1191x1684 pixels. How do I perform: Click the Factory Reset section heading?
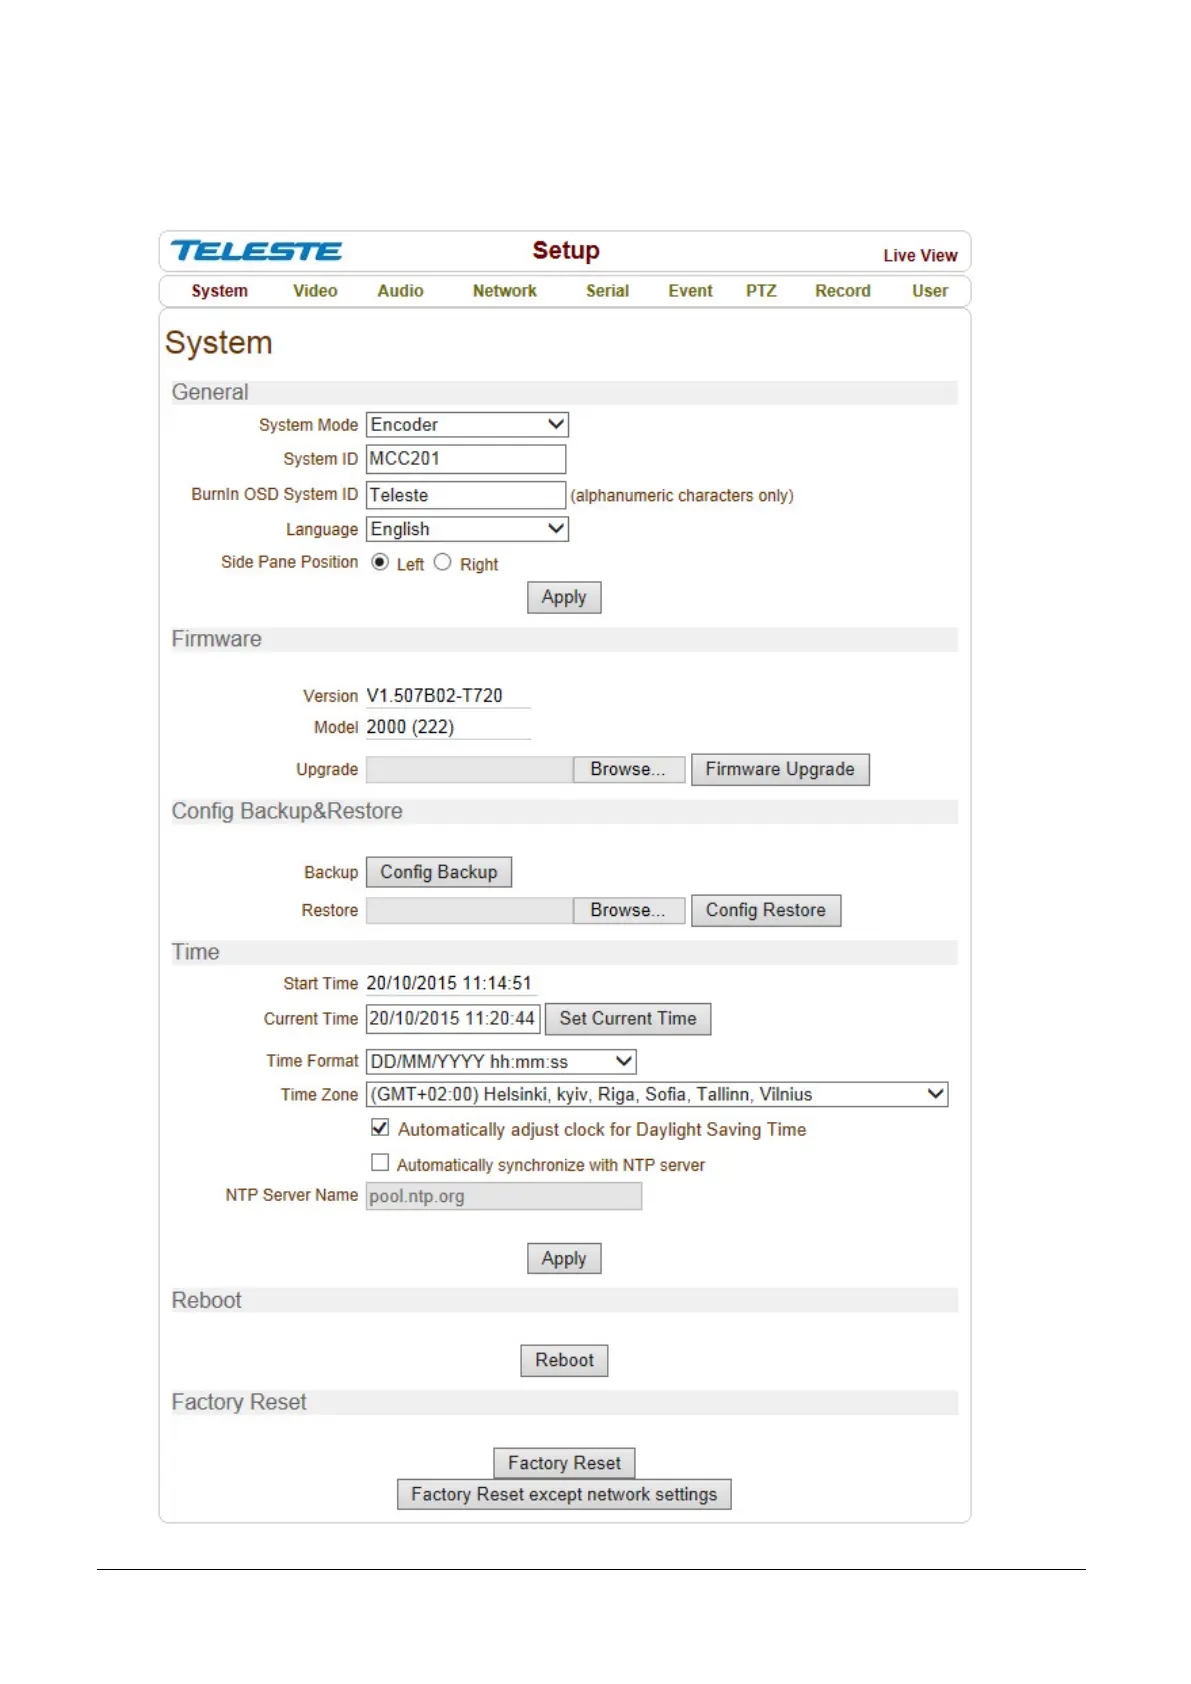point(239,1403)
